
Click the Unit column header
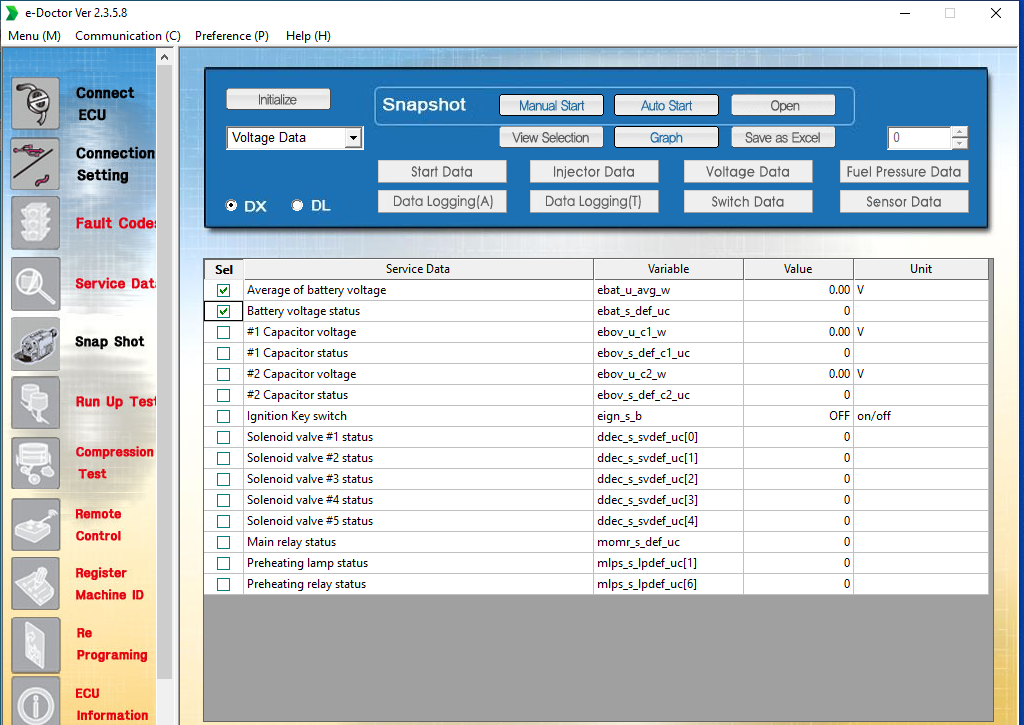pos(921,269)
